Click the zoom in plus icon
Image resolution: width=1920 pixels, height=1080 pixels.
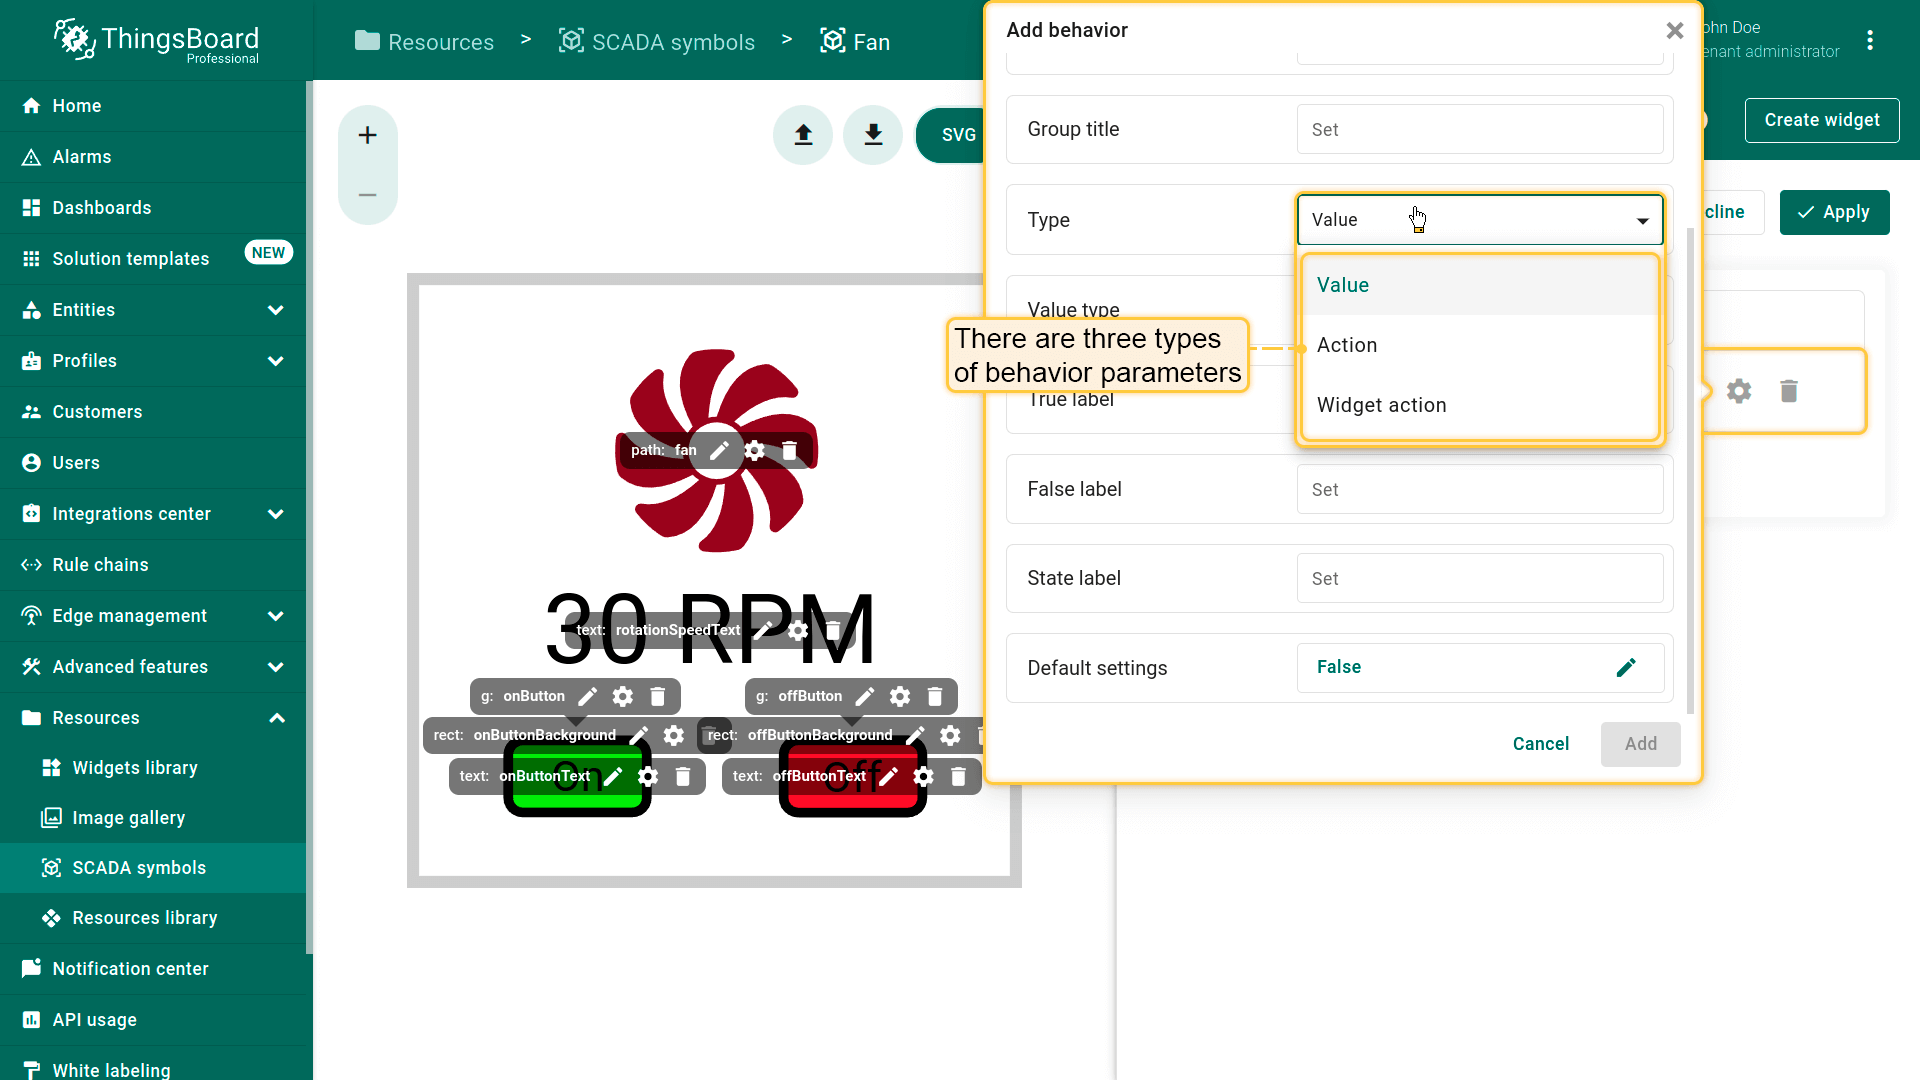click(367, 135)
